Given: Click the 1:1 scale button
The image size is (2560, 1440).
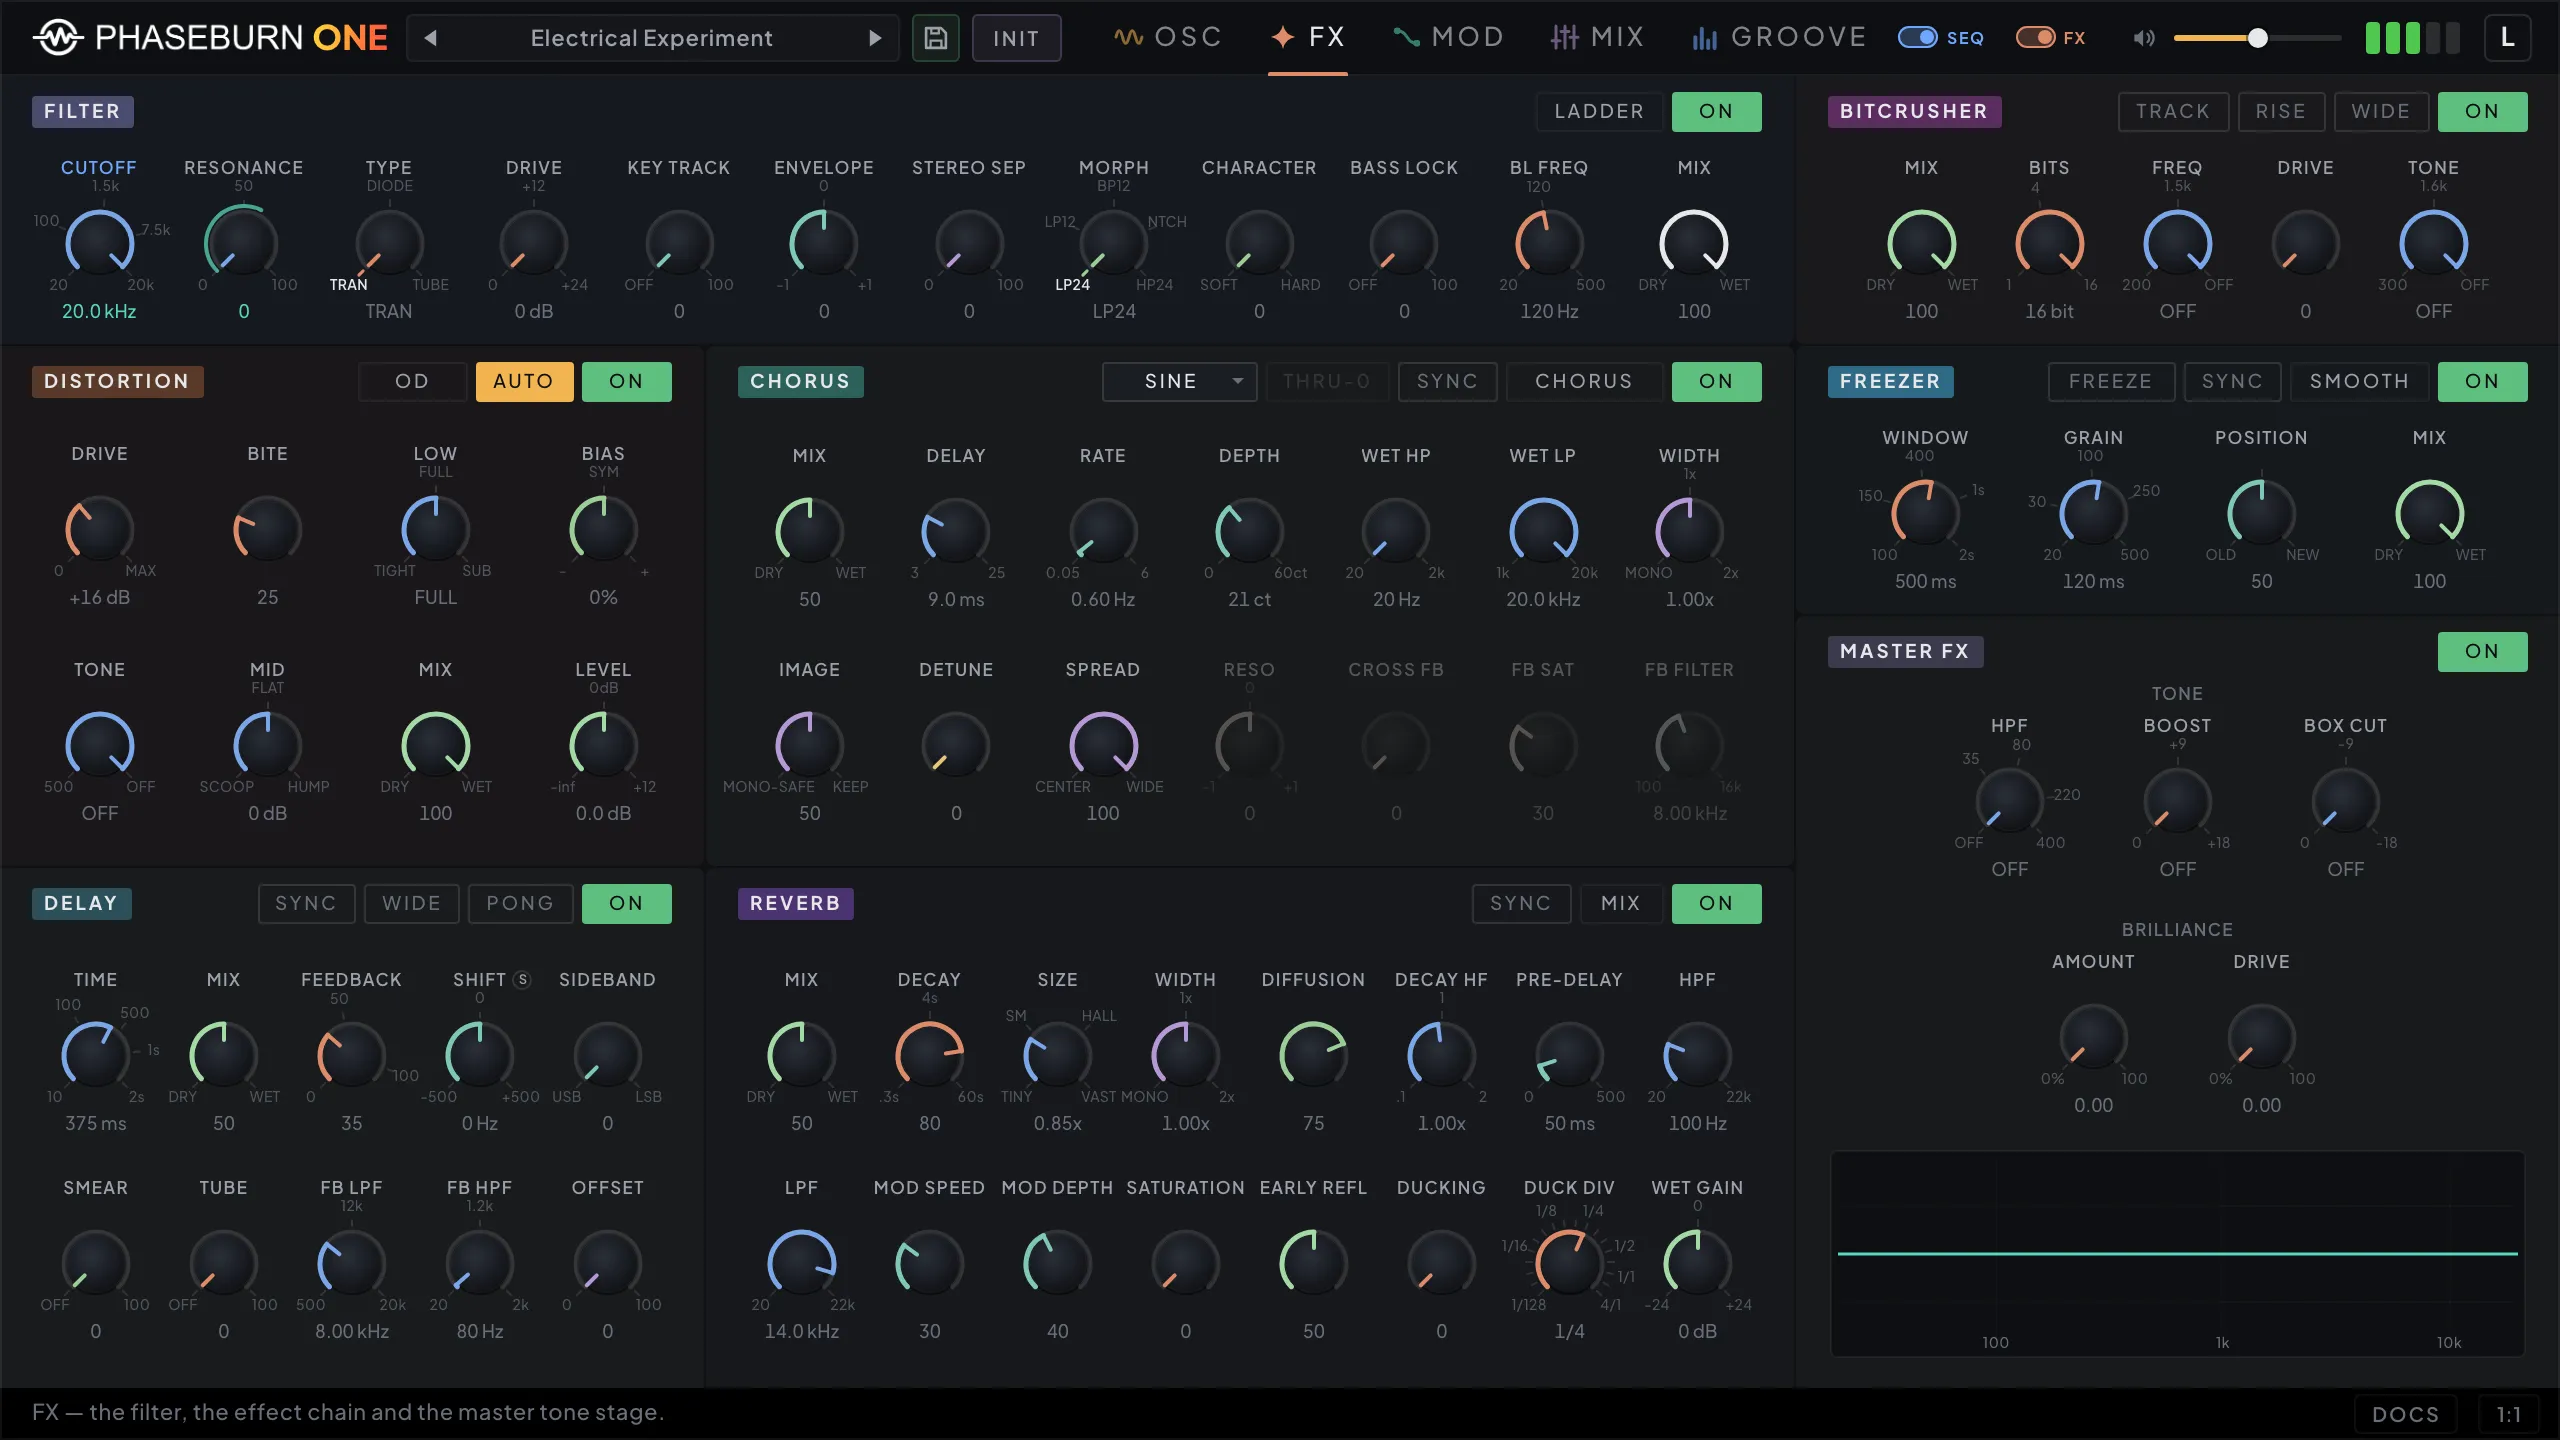Looking at the screenshot, I should click(2508, 1414).
